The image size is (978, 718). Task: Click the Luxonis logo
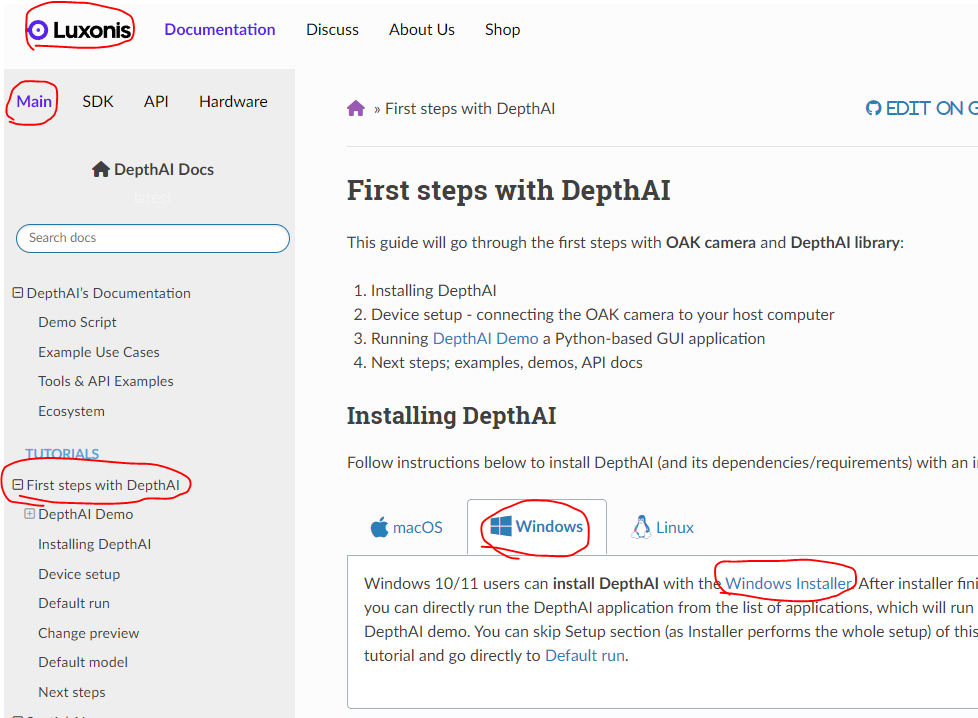80,29
